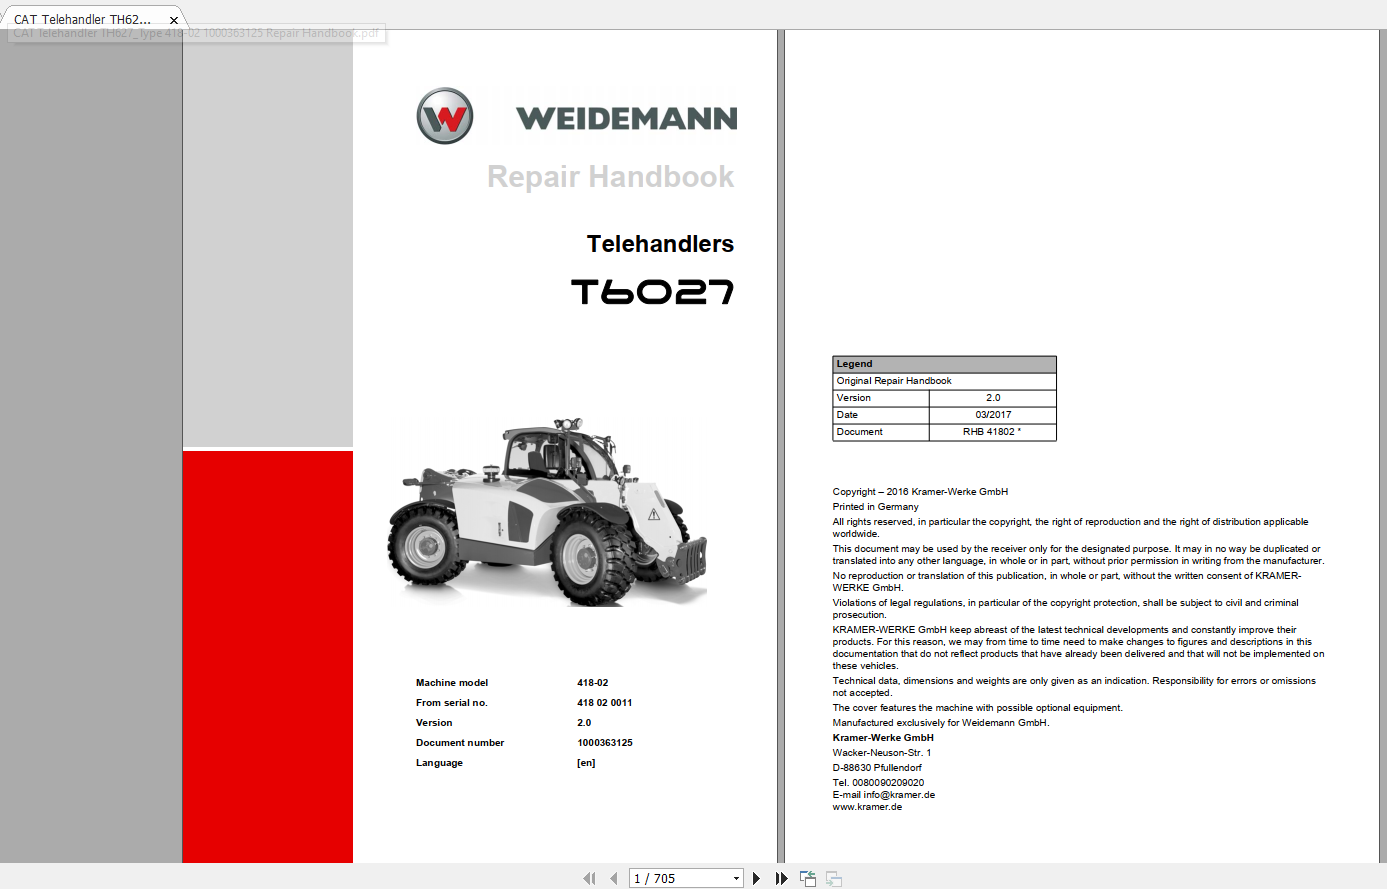Click the machine model value 418-02
The image size is (1387, 889).
click(x=592, y=683)
